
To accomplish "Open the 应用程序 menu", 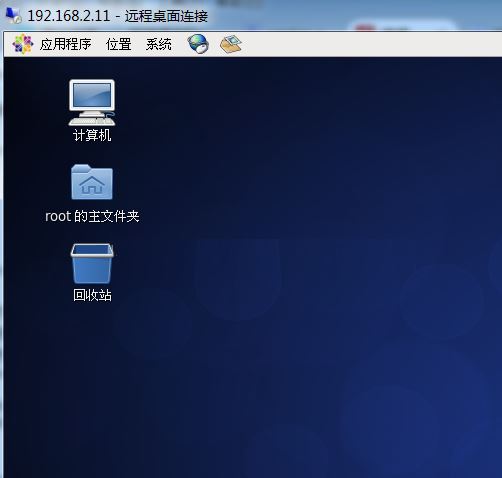I will (65, 44).
